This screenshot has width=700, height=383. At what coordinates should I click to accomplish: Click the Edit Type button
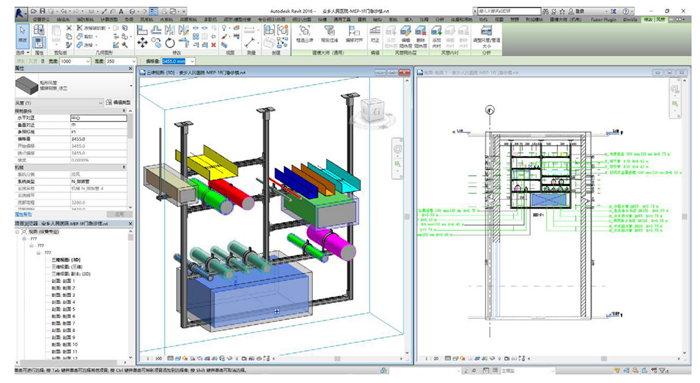[118, 103]
